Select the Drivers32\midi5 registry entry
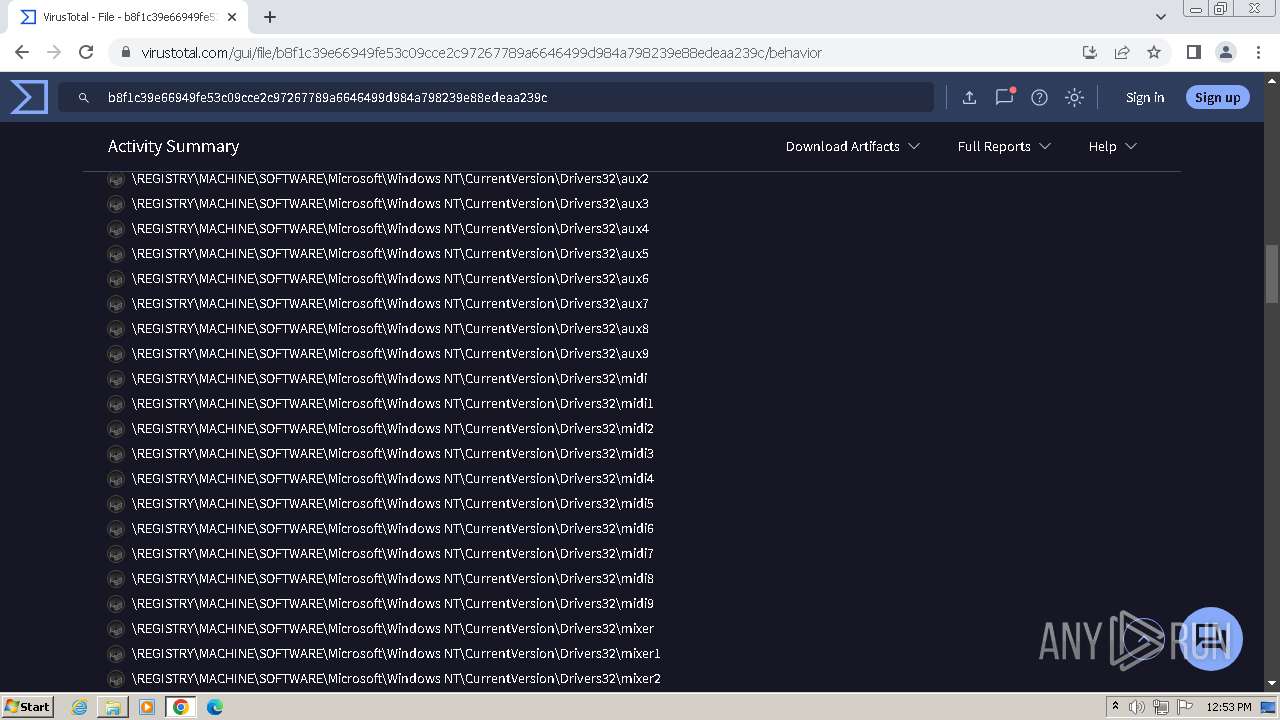Image resolution: width=1280 pixels, height=720 pixels. point(392,504)
